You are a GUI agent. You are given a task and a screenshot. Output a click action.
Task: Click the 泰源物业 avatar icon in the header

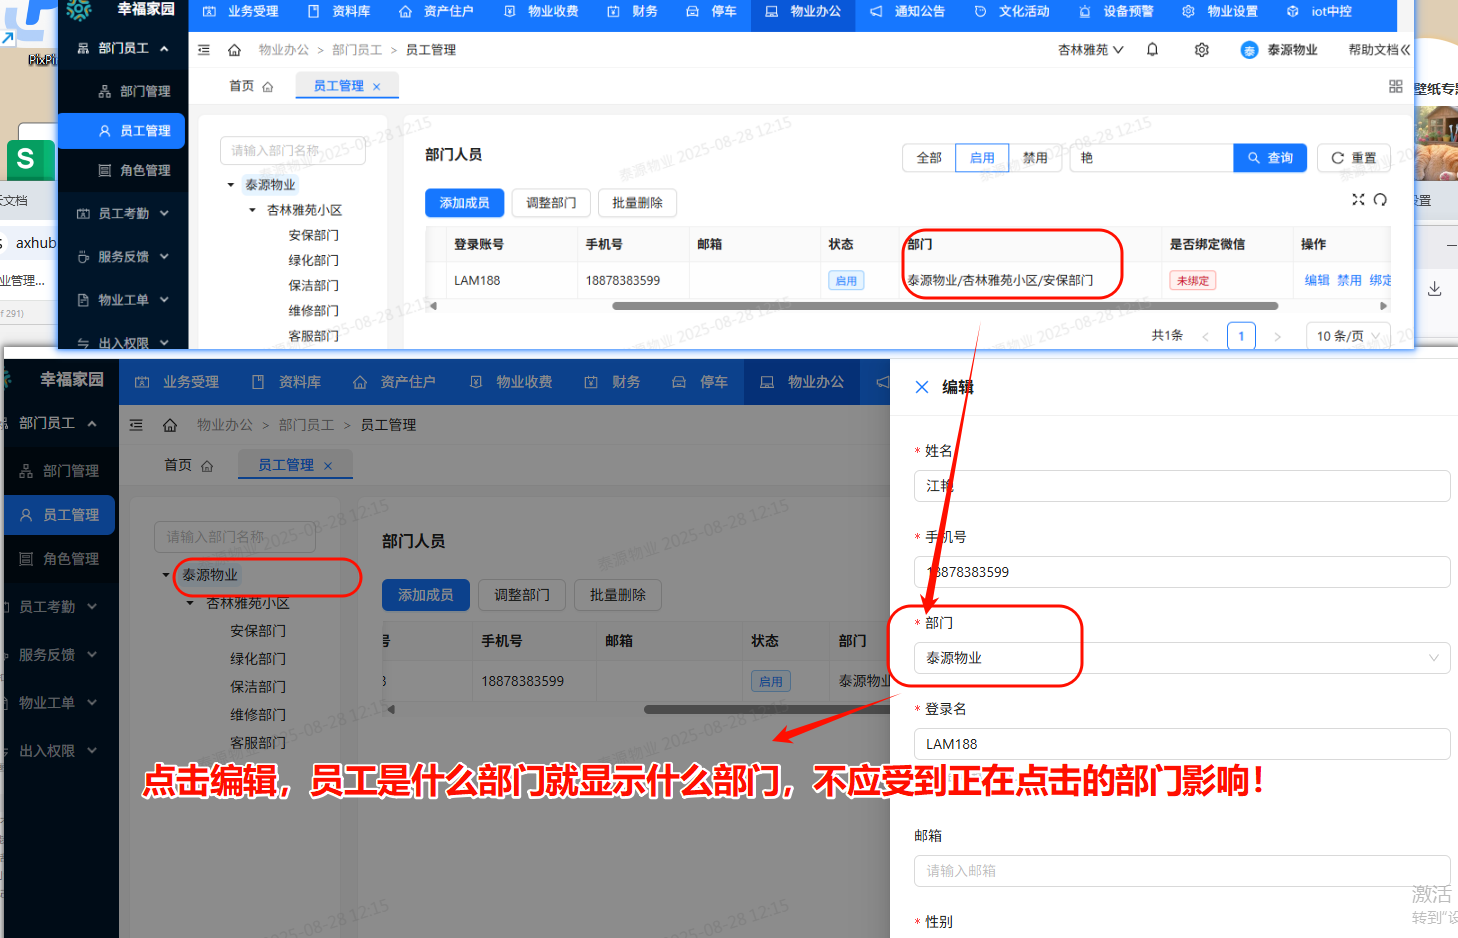coord(1249,48)
